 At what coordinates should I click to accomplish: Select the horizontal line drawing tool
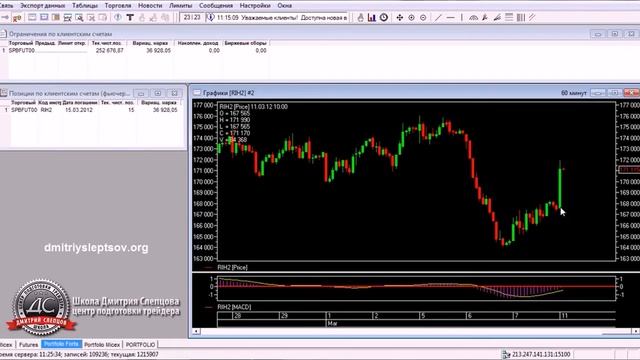tap(450, 18)
